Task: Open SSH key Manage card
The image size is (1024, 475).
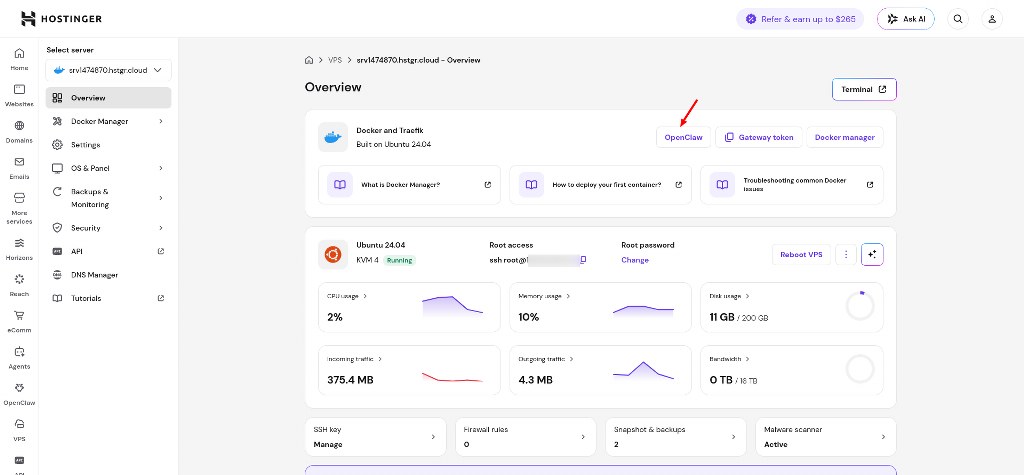Action: click(x=376, y=436)
